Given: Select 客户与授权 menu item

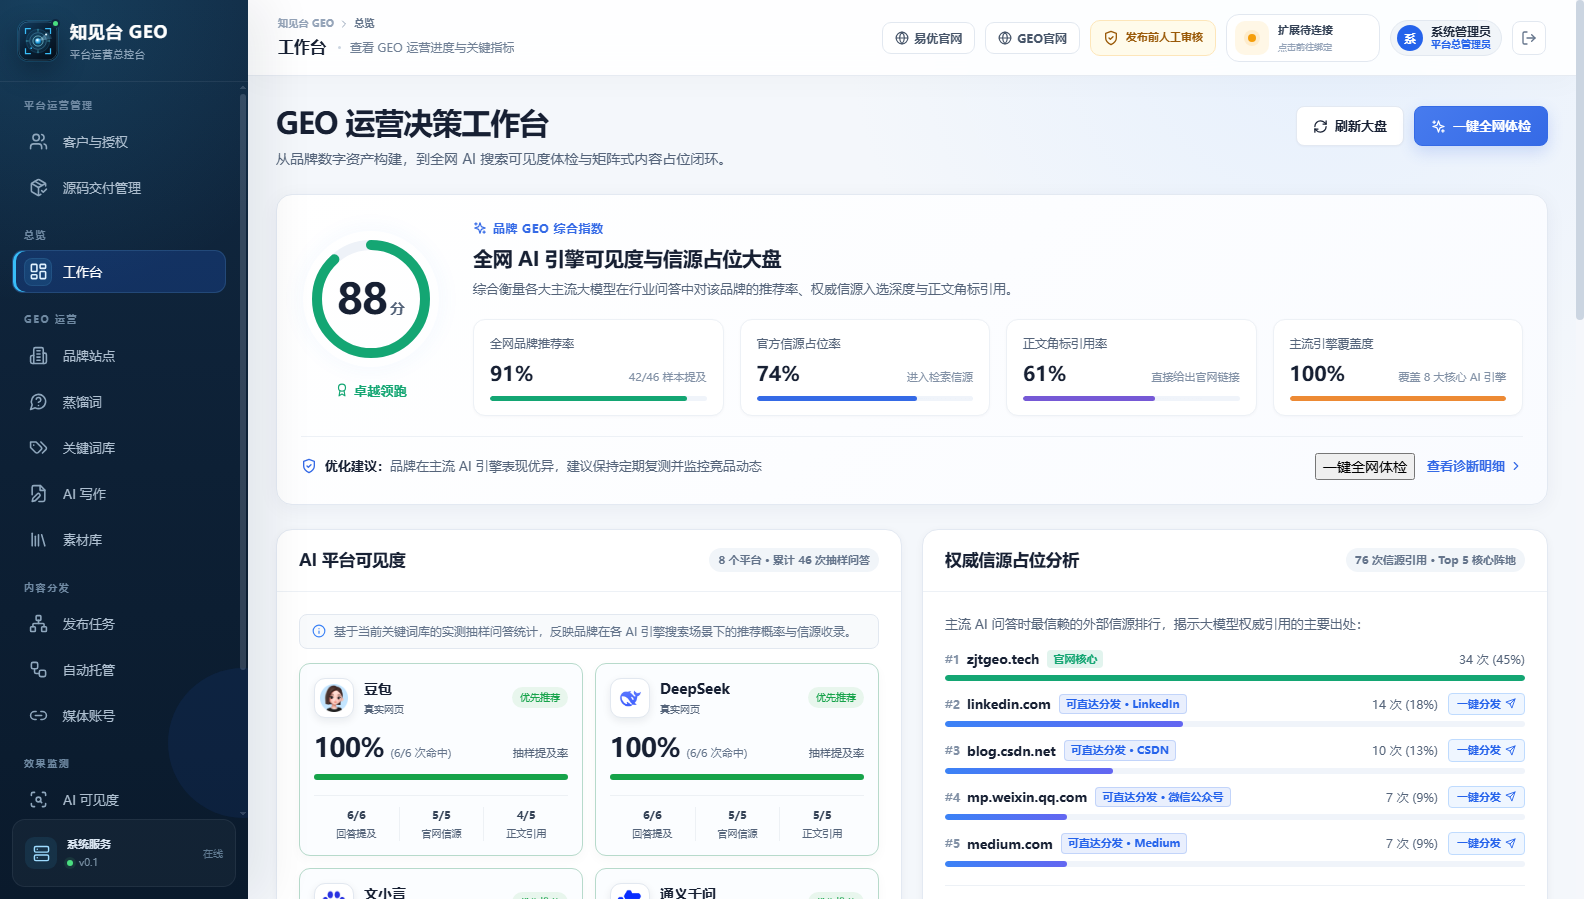Looking at the screenshot, I should click(x=119, y=142).
